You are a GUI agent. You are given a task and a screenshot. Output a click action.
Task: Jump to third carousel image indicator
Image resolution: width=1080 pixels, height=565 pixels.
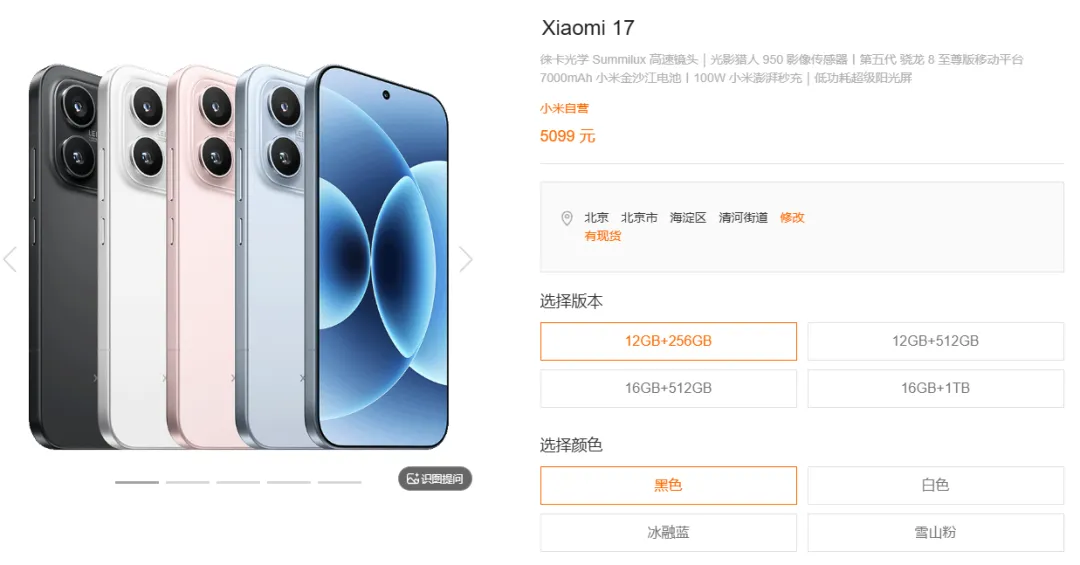238,482
